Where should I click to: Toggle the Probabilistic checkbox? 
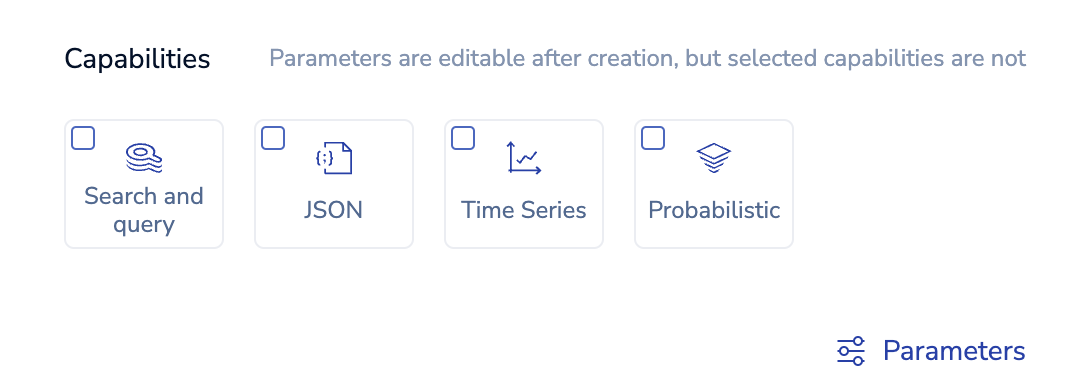[653, 138]
